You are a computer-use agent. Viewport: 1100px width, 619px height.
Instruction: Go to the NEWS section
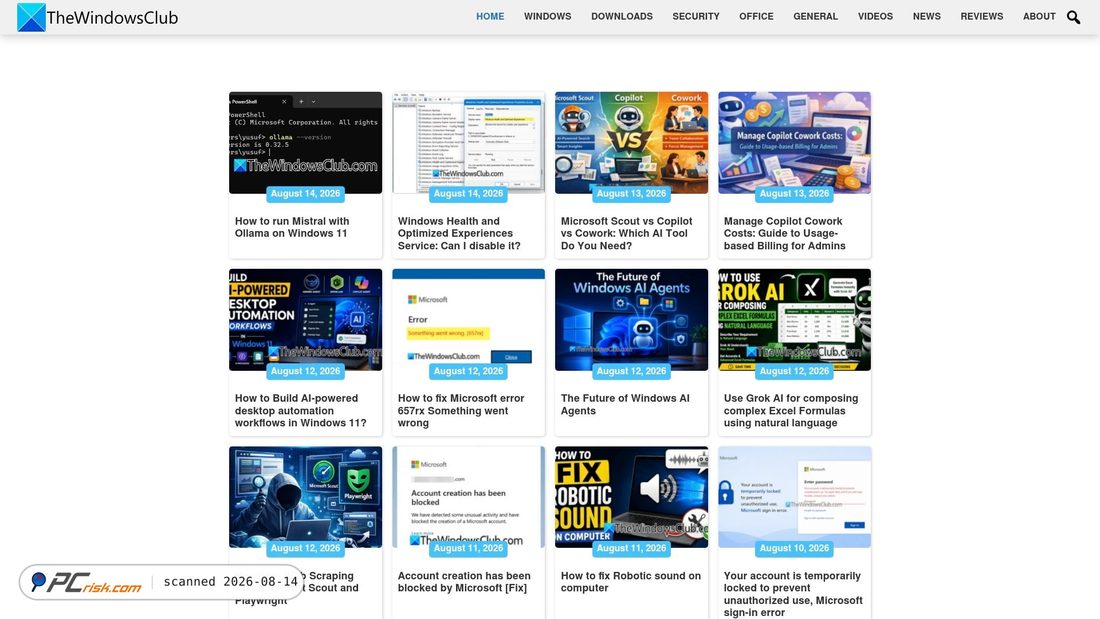[927, 16]
